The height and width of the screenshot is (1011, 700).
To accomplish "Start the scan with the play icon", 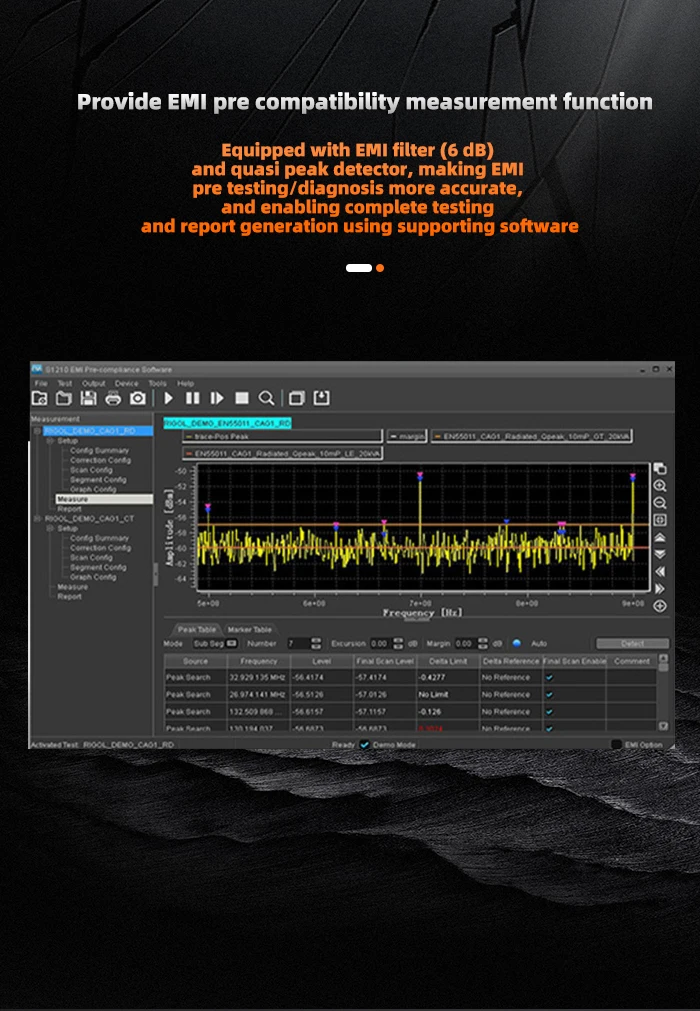I will click(168, 398).
